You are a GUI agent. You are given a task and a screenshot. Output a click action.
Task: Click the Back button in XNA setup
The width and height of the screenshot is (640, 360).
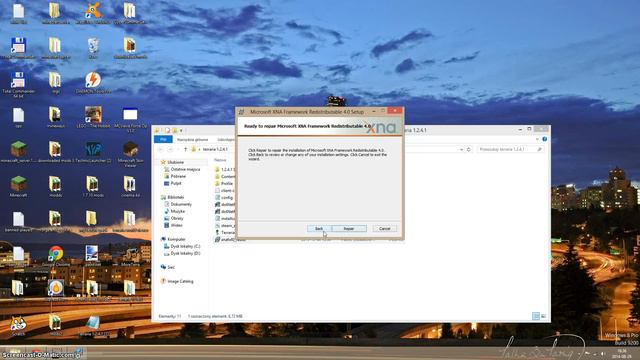pyautogui.click(x=319, y=229)
